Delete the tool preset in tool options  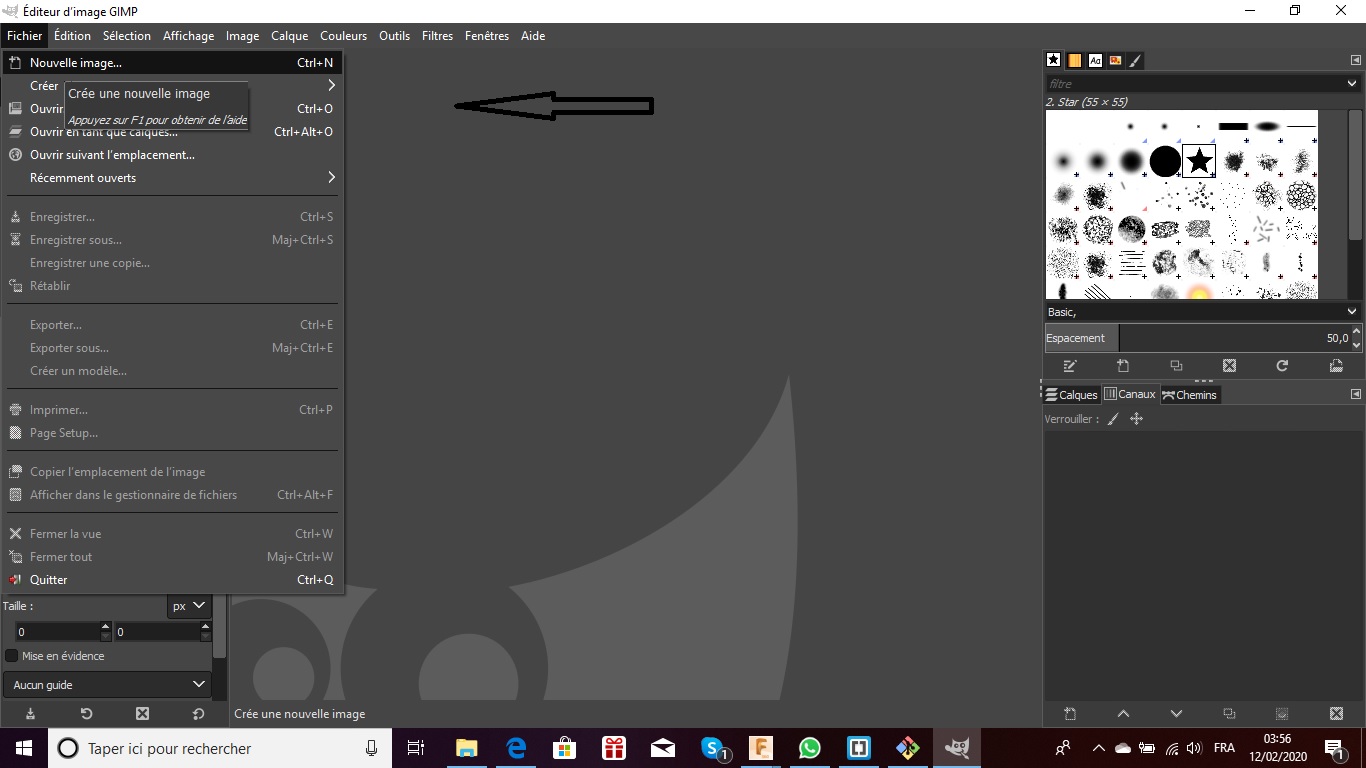(142, 713)
